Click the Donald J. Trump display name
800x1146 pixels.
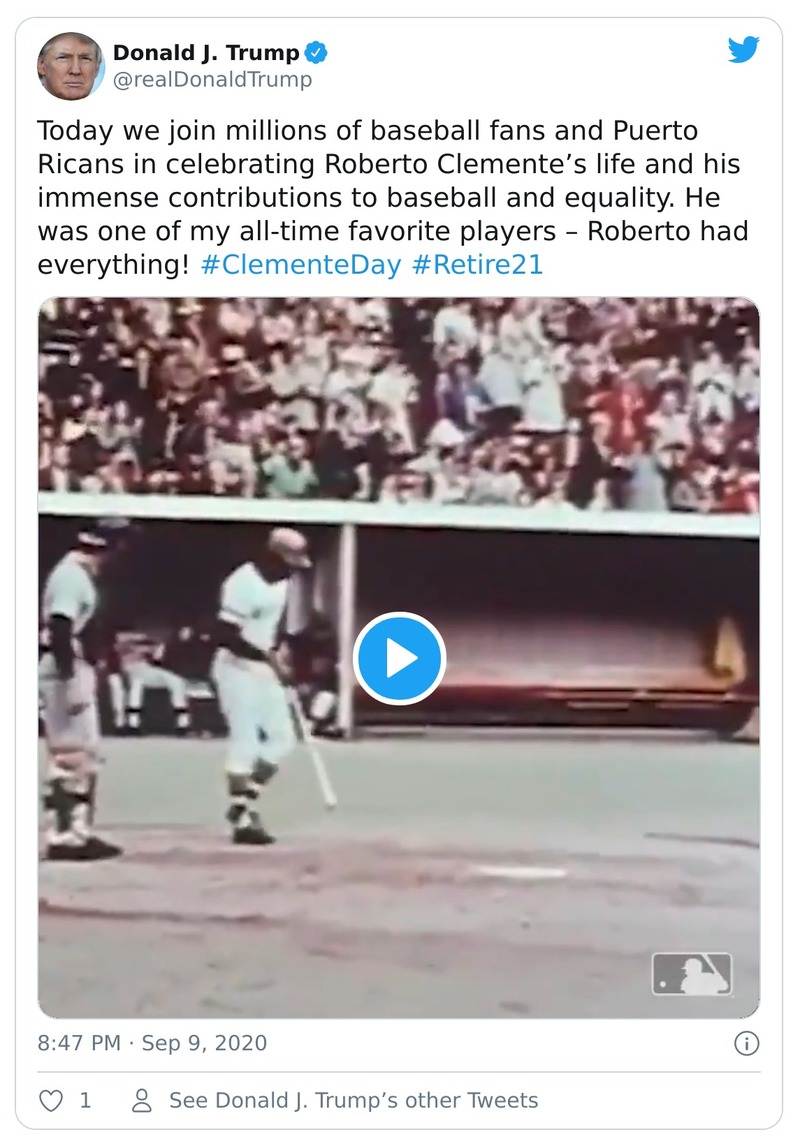(x=206, y=53)
